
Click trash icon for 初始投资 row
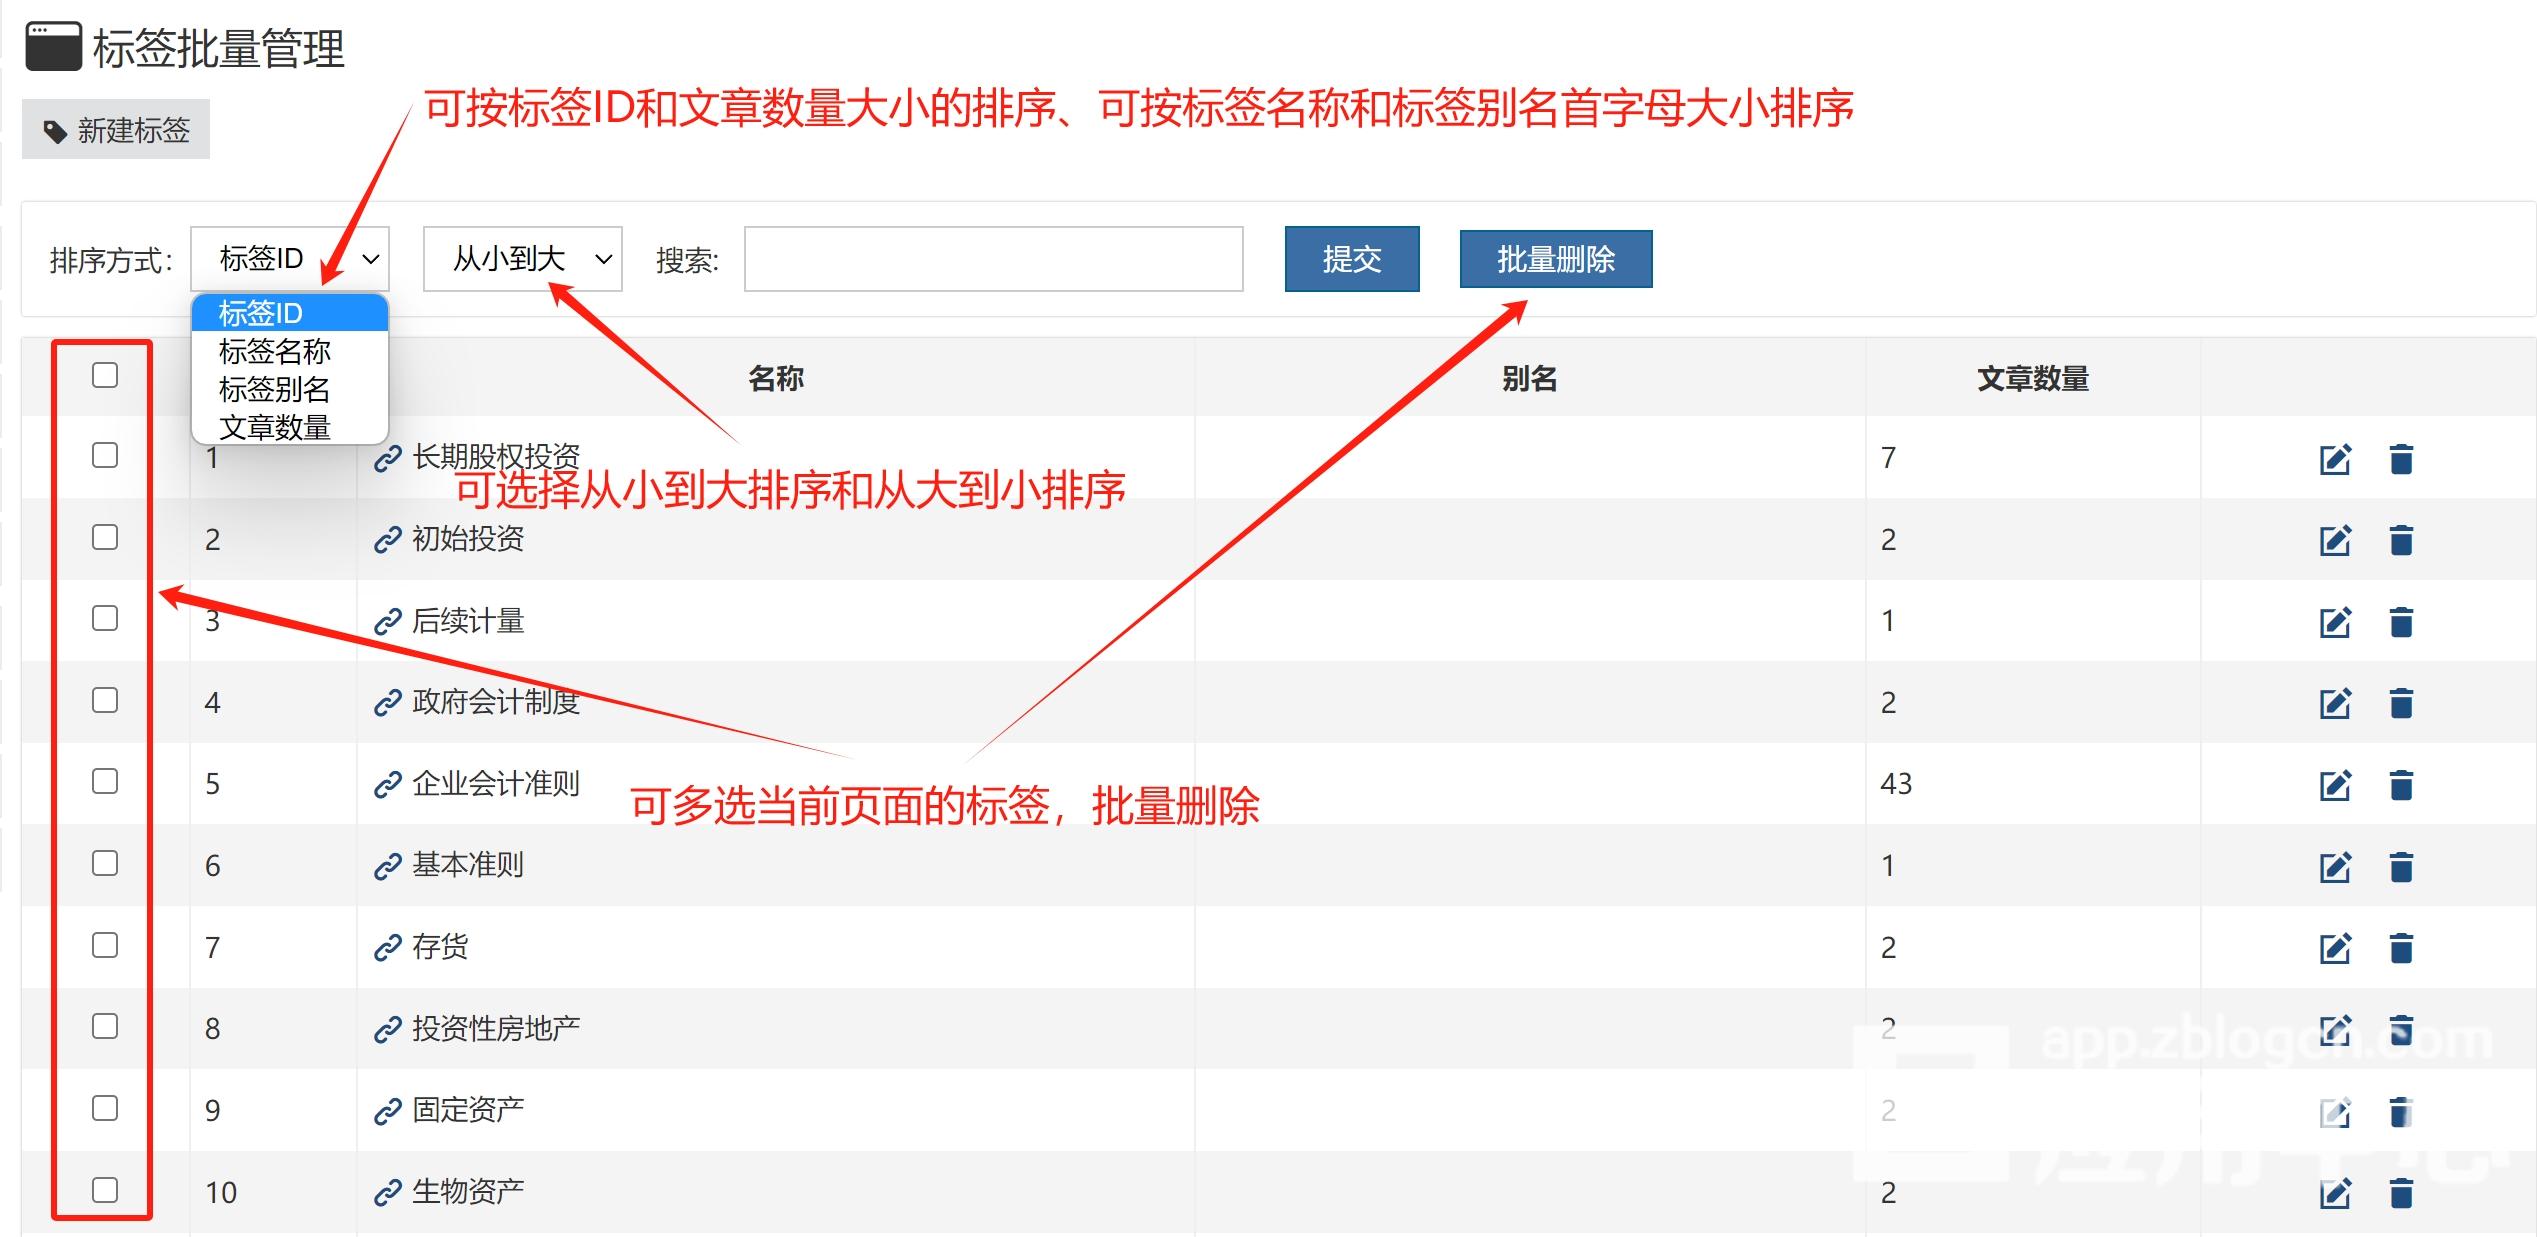(x=2401, y=540)
